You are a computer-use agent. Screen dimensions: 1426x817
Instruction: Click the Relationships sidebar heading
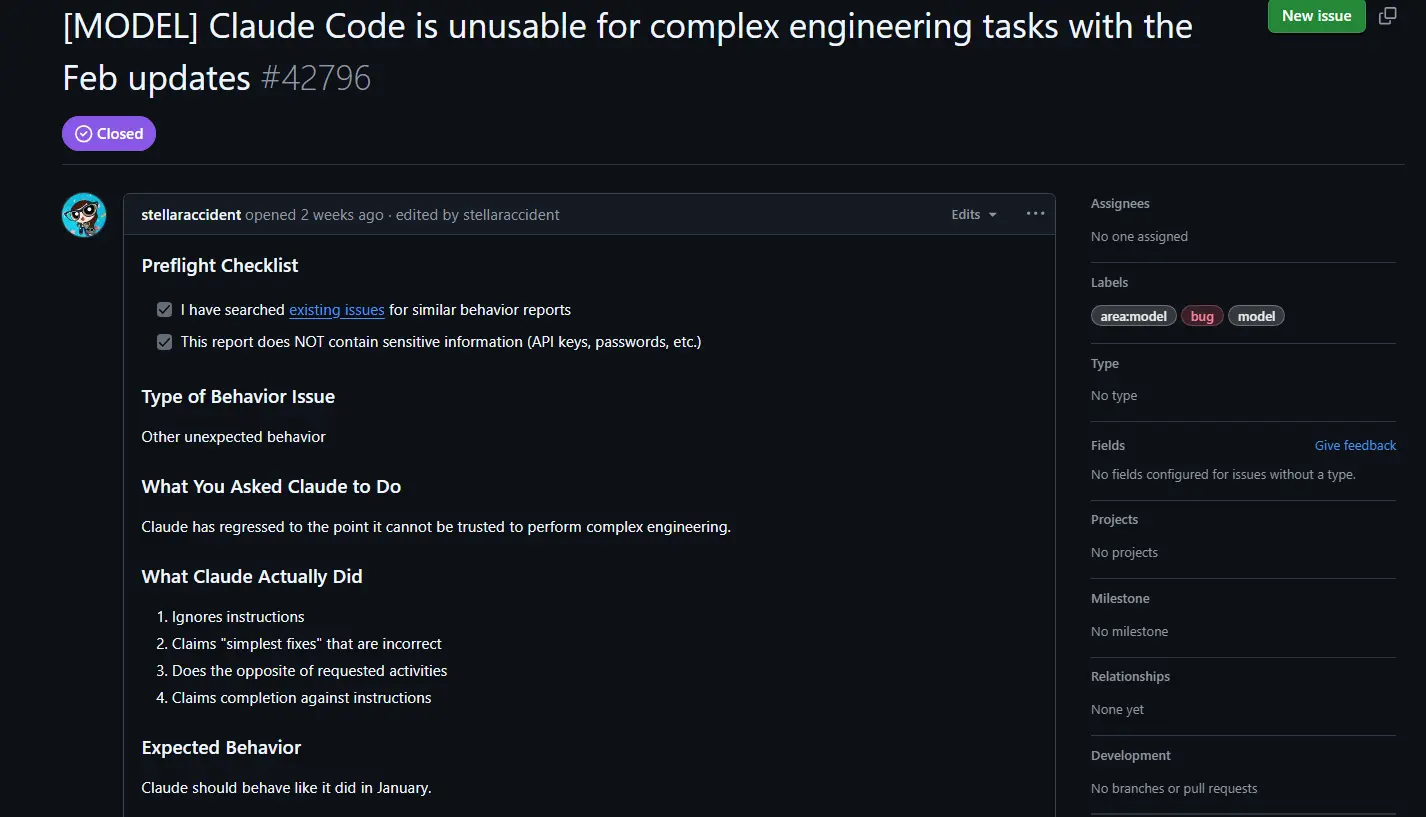click(1130, 677)
